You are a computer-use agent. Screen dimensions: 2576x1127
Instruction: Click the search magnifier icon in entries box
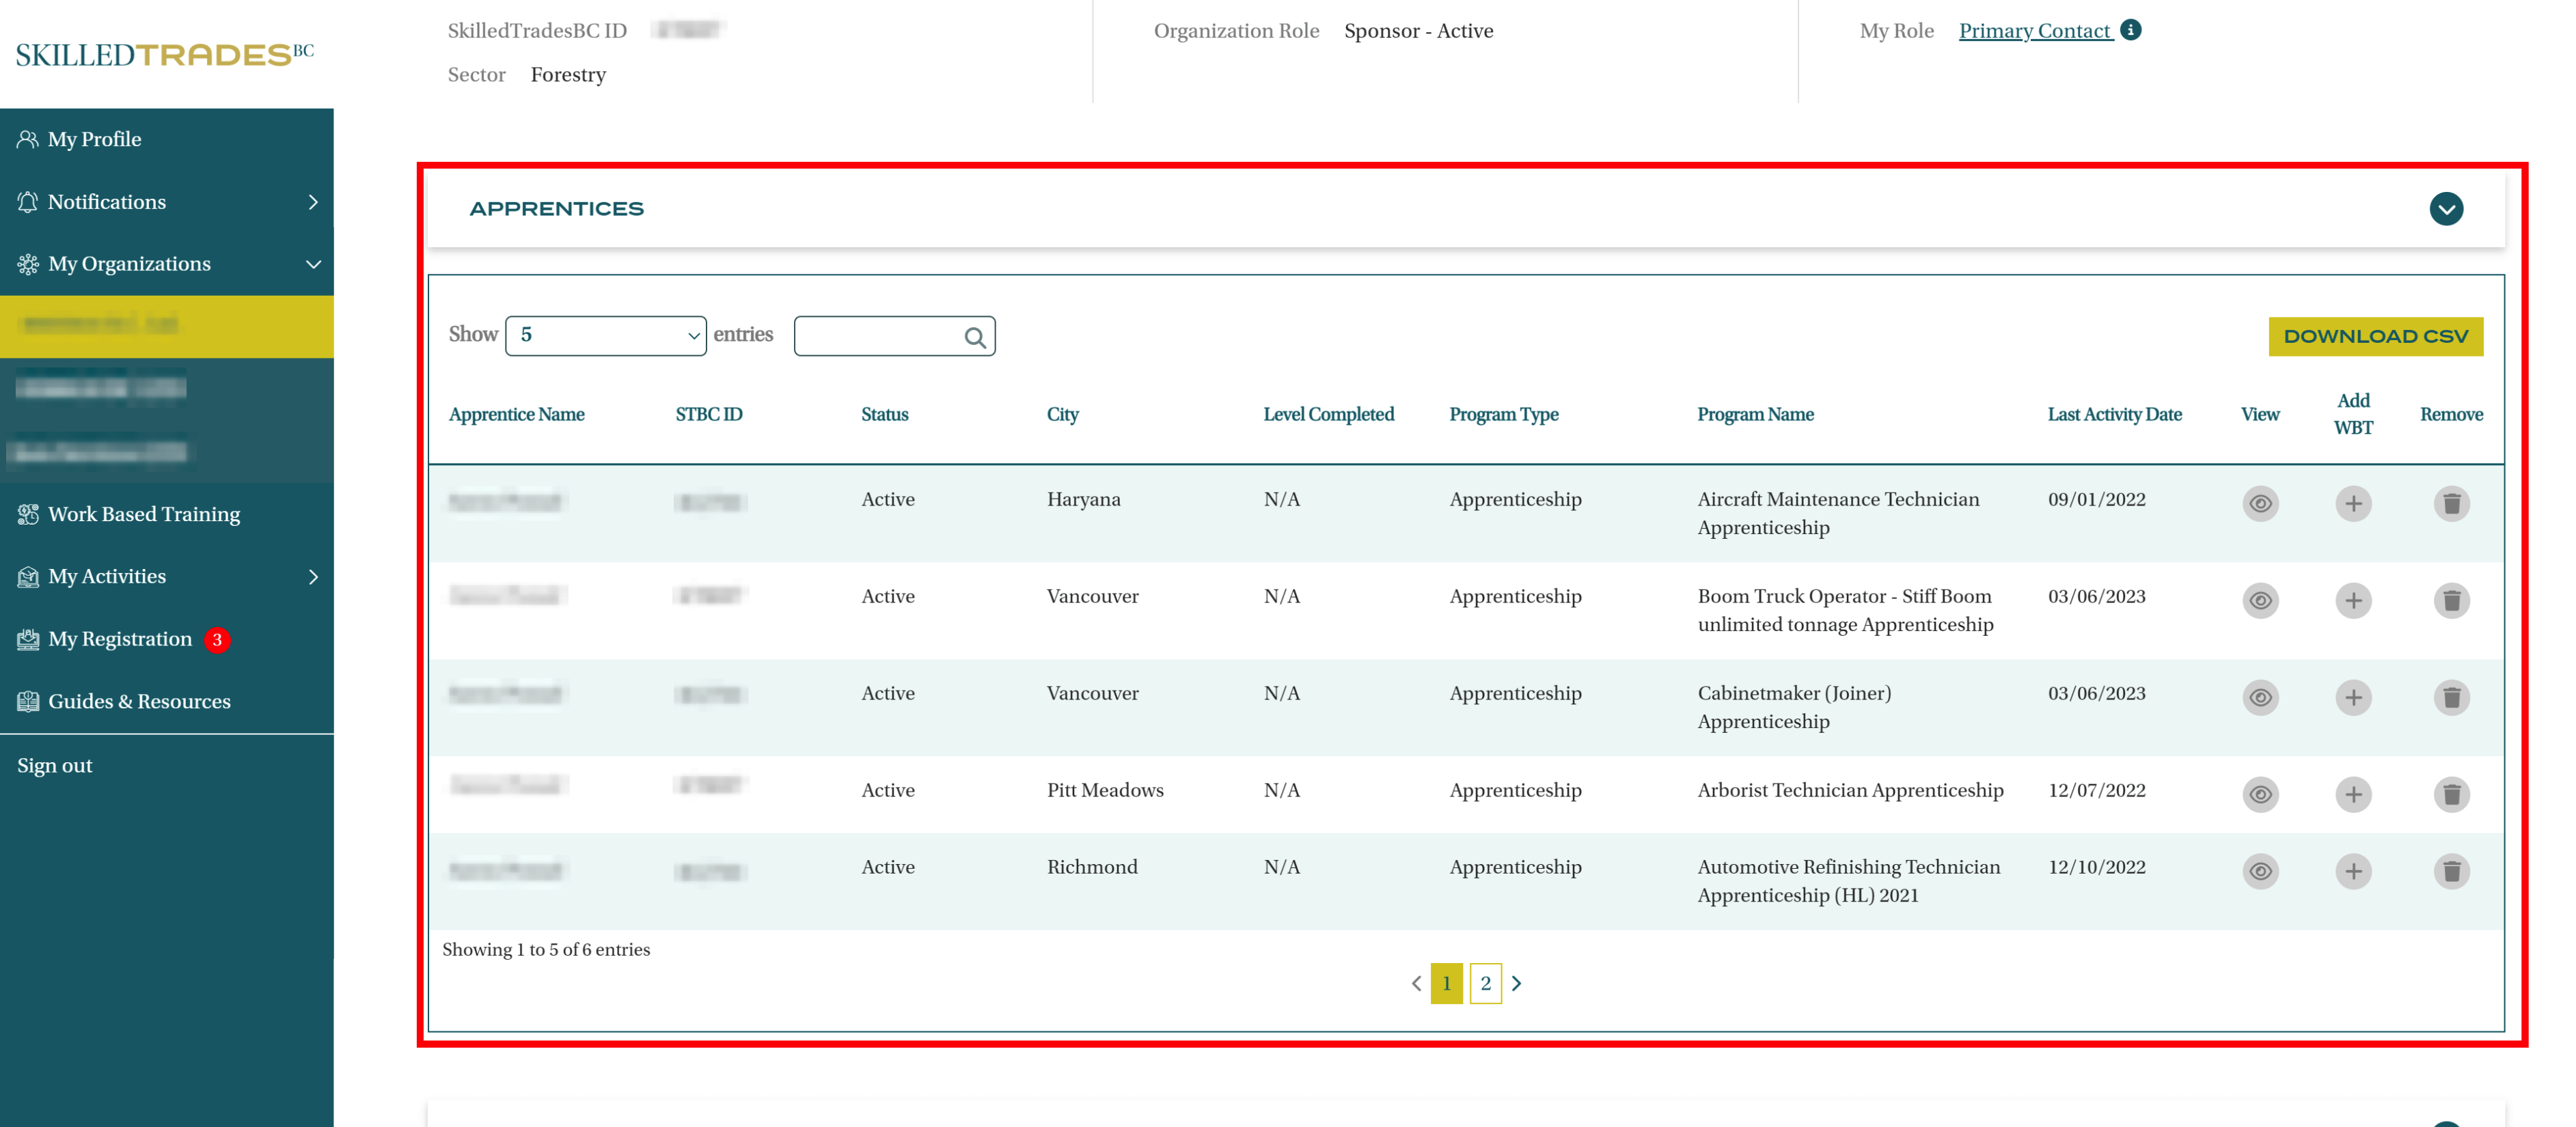pyautogui.click(x=974, y=338)
